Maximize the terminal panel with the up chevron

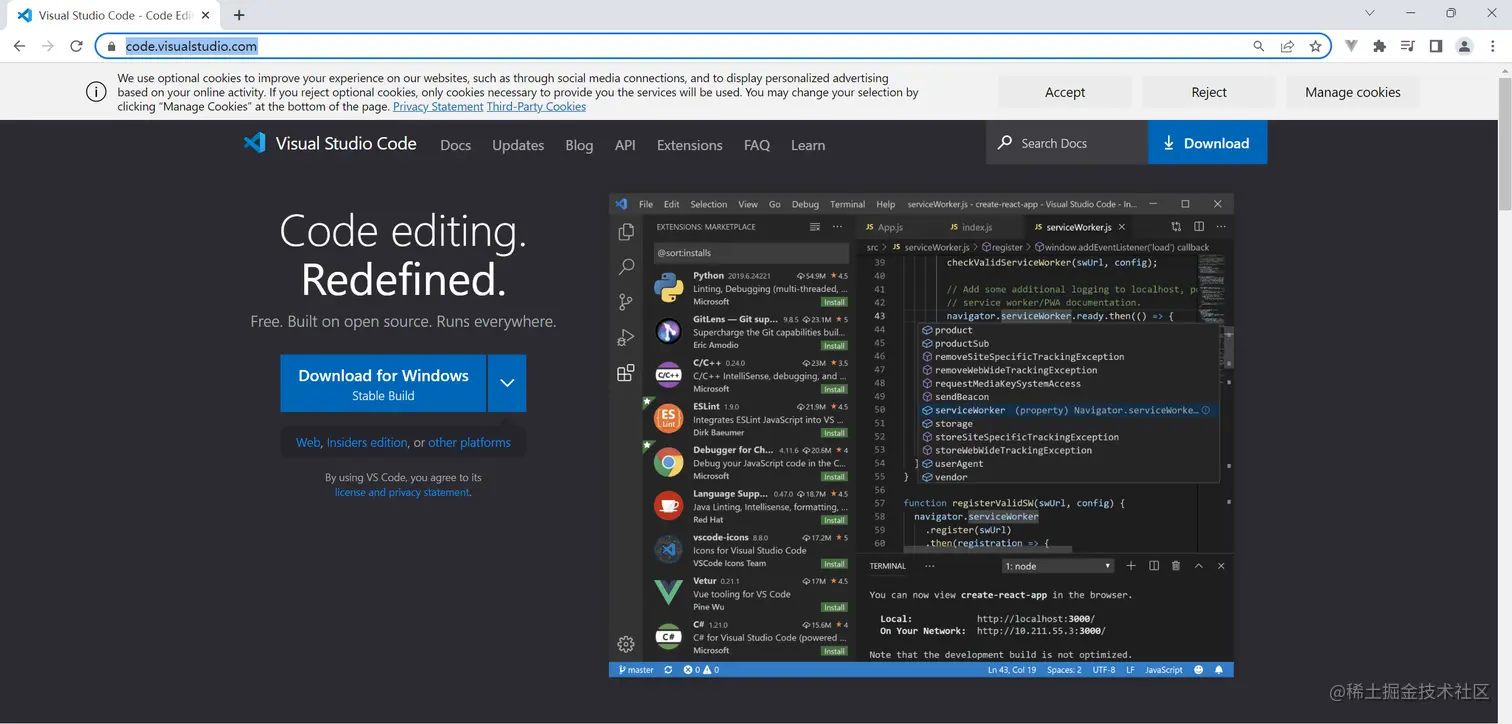(x=1199, y=566)
